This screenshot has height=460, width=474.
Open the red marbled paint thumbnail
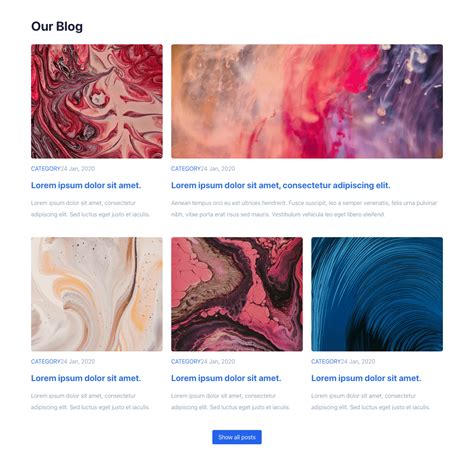coord(97,101)
